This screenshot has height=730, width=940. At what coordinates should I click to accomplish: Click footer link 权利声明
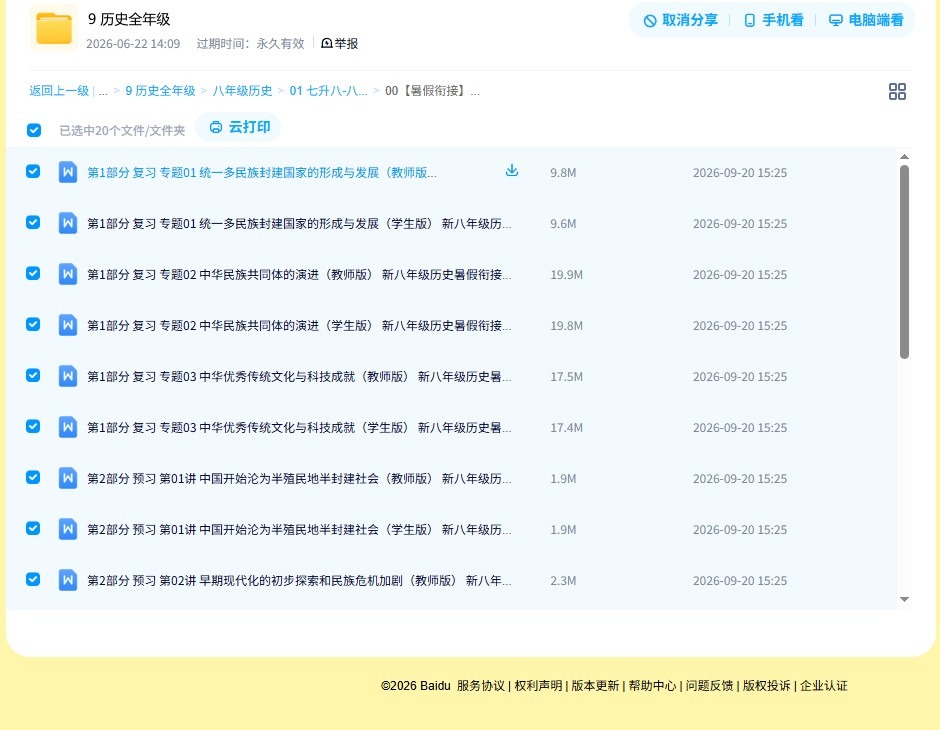538,686
